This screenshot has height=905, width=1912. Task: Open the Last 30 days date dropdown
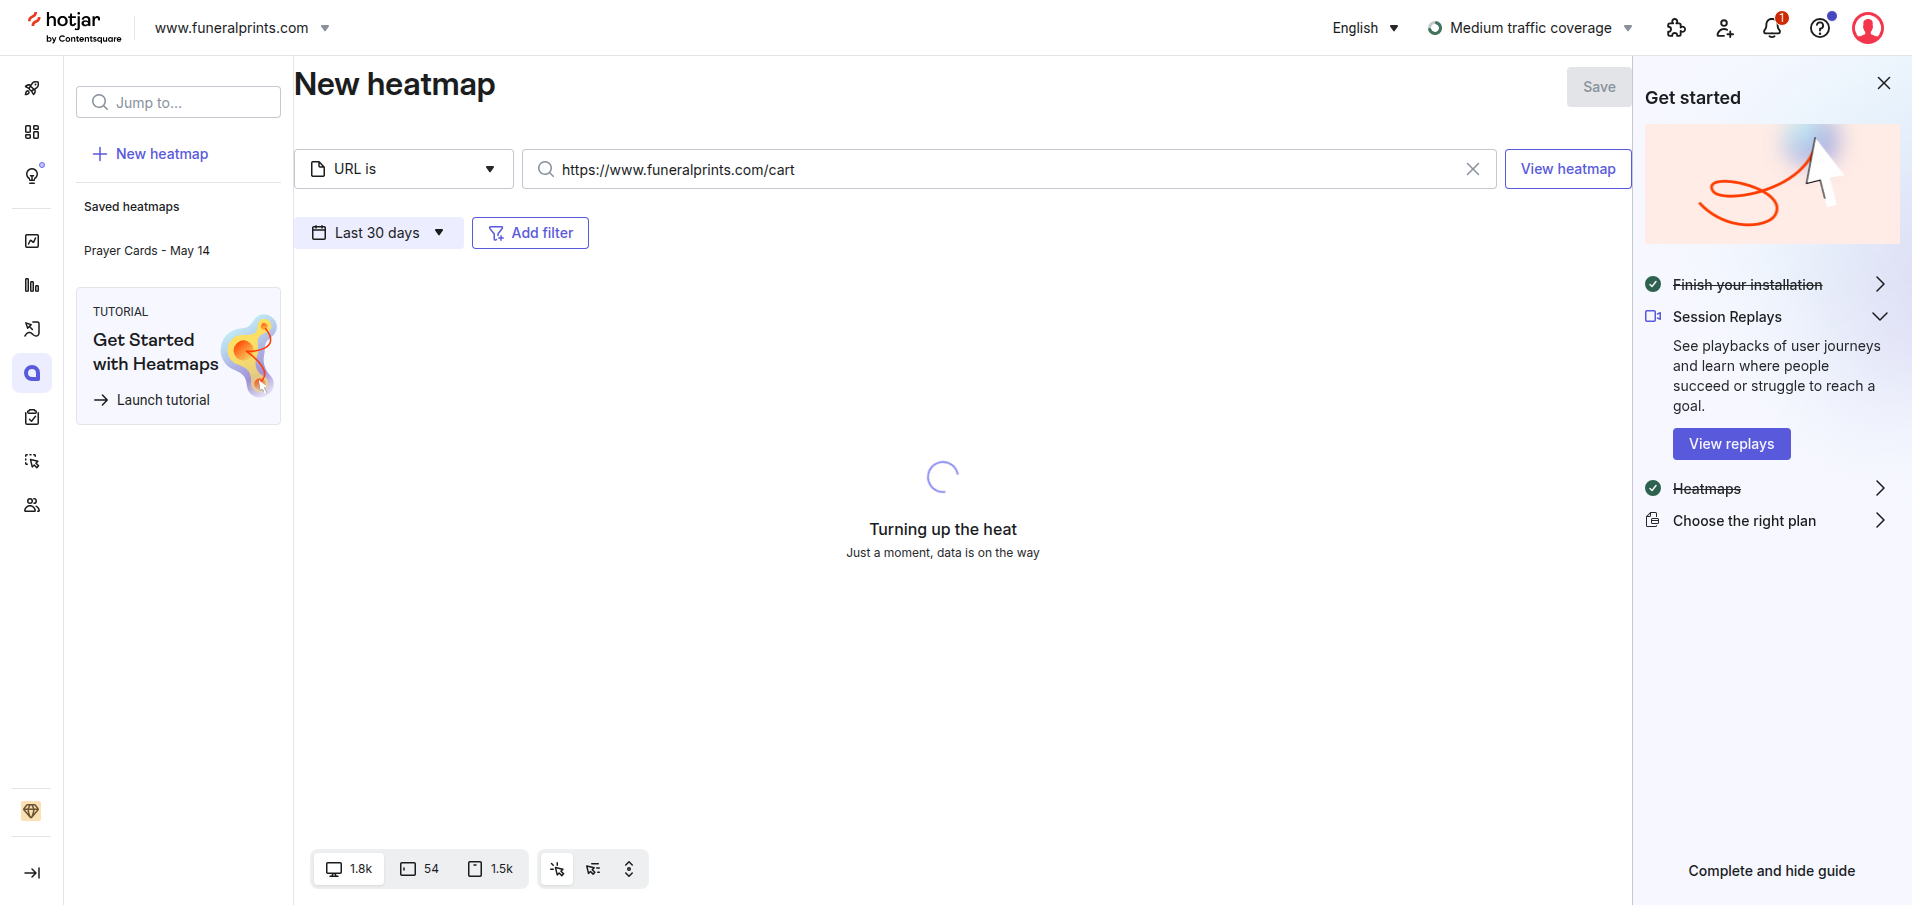[378, 233]
